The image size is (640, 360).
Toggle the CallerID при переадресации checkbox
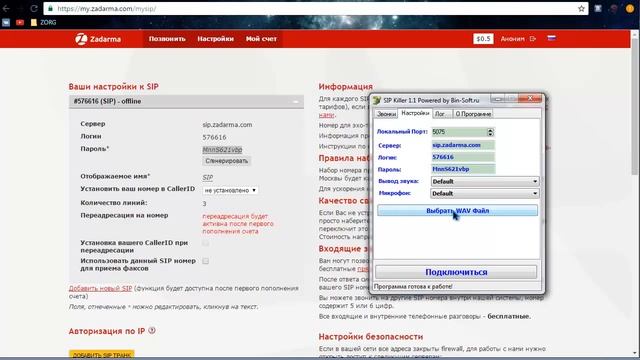click(x=205, y=243)
